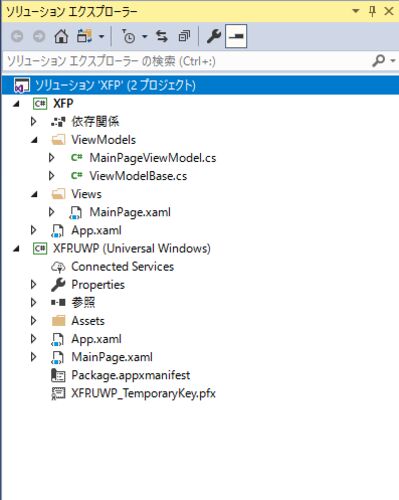Image resolution: width=399 pixels, height=500 pixels.
Task: Select the ソリューション 'XFP' root node
Action: pyautogui.click(x=115, y=85)
